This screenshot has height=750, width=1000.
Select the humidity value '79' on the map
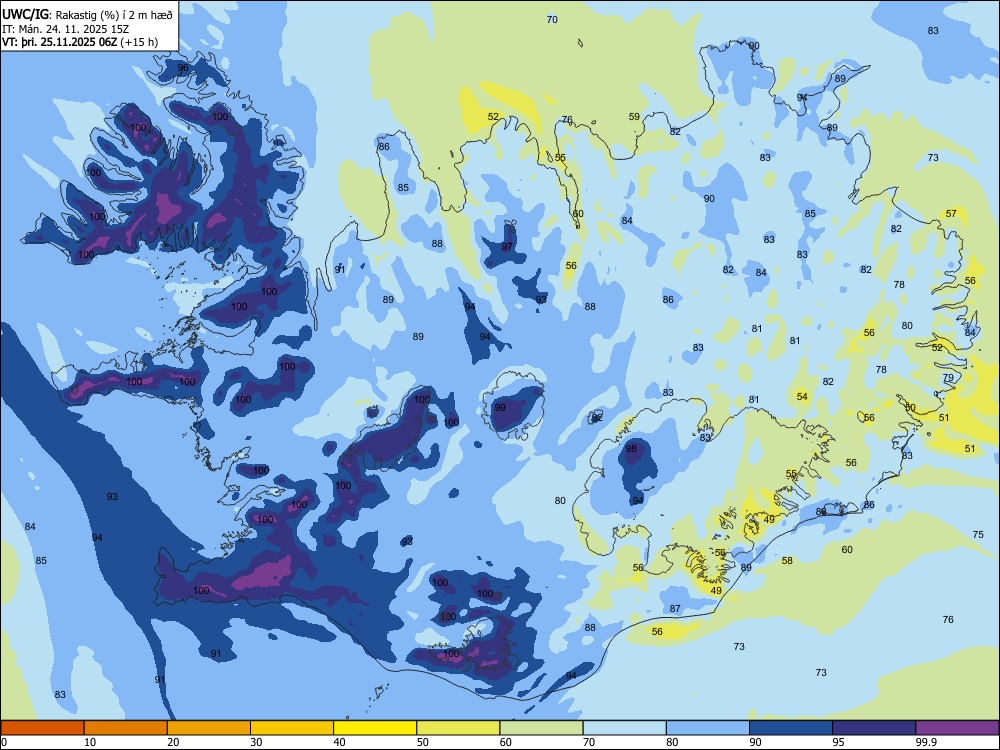(948, 378)
